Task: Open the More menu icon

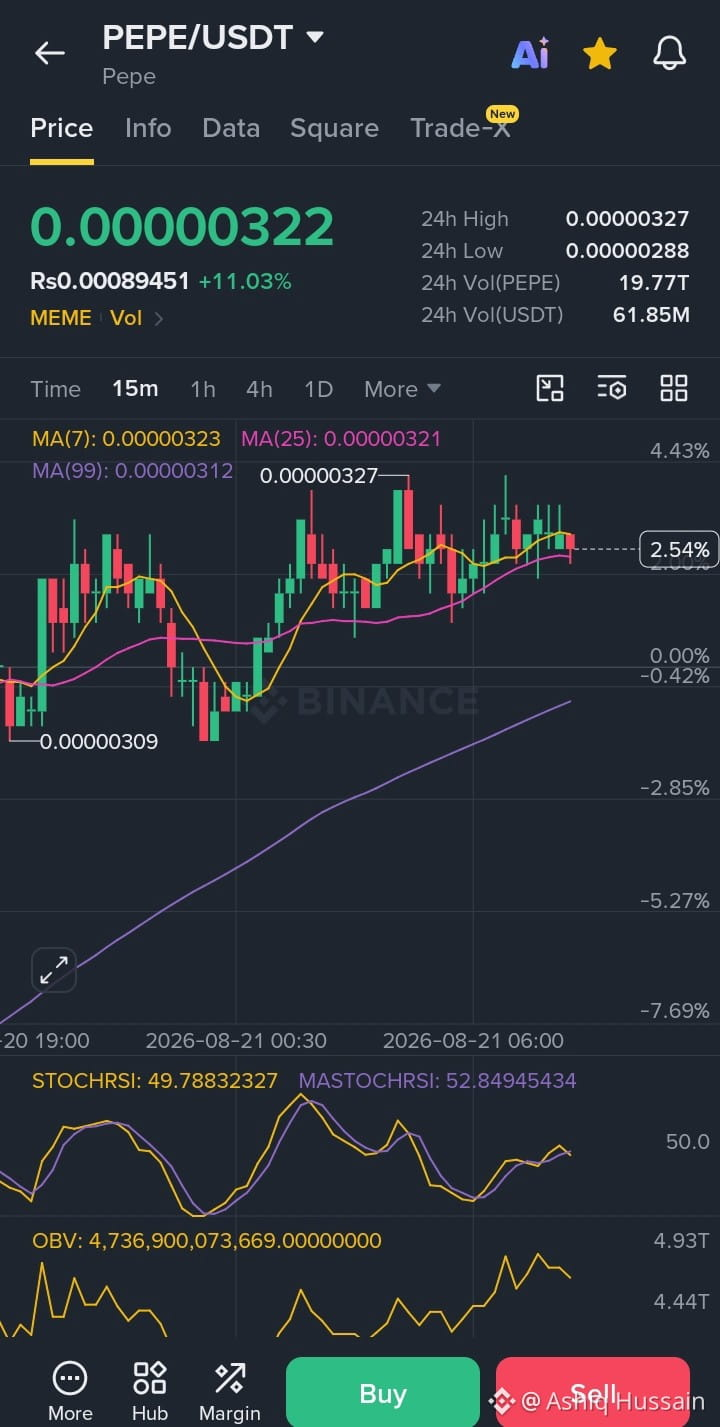Action: 70,1391
